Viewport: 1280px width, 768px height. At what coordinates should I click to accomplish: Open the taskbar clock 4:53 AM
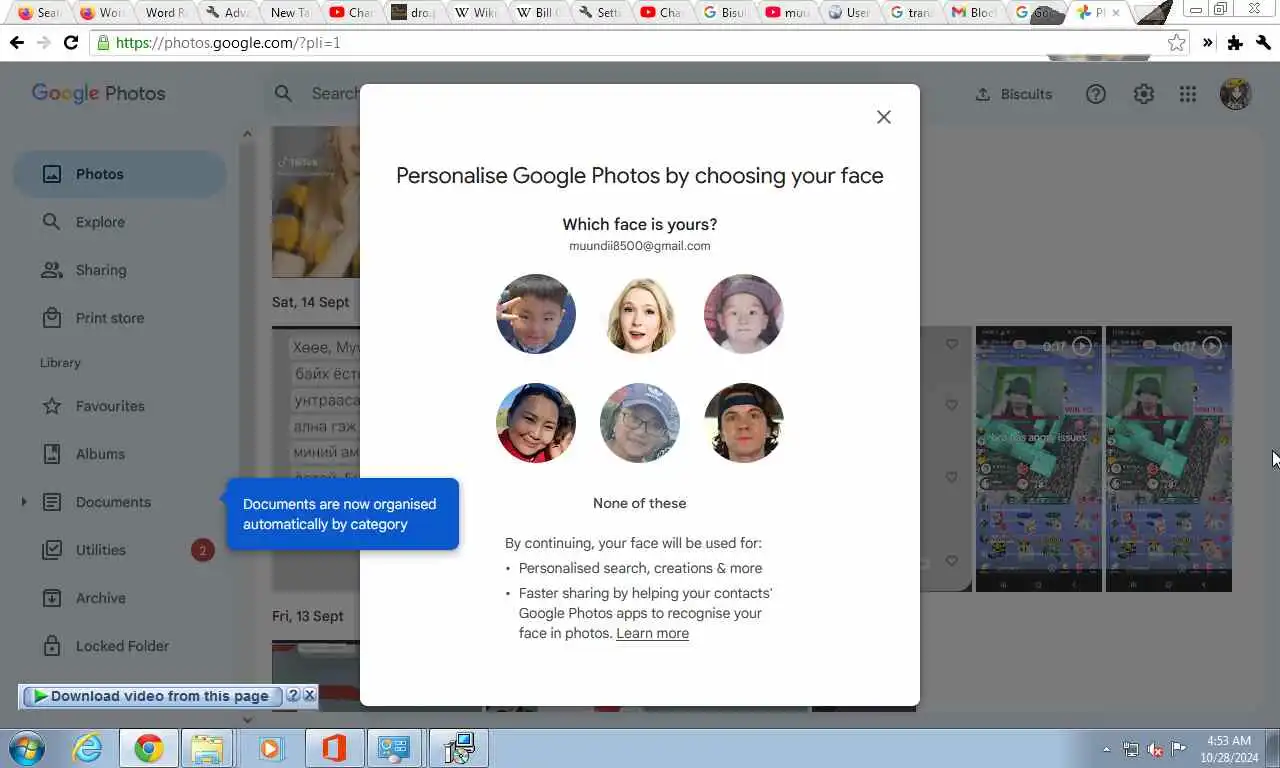[x=1229, y=749]
